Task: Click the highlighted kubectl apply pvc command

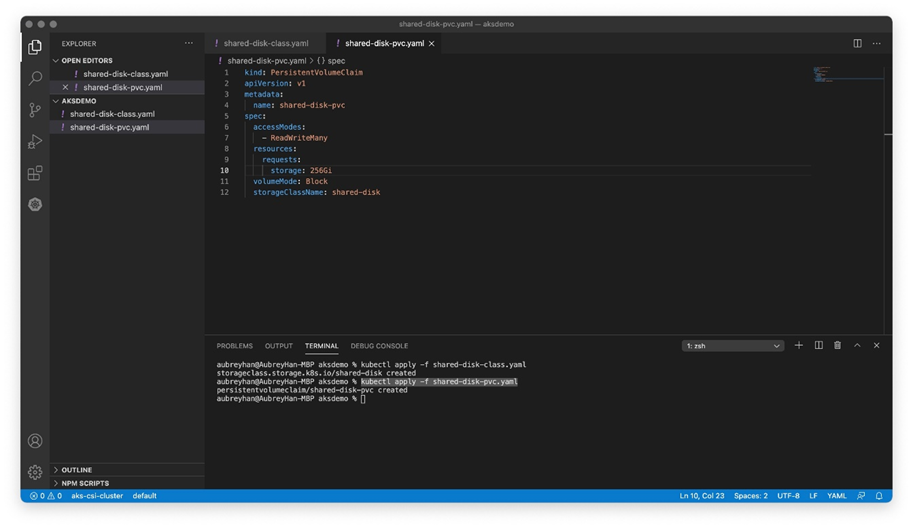Action: (439, 382)
